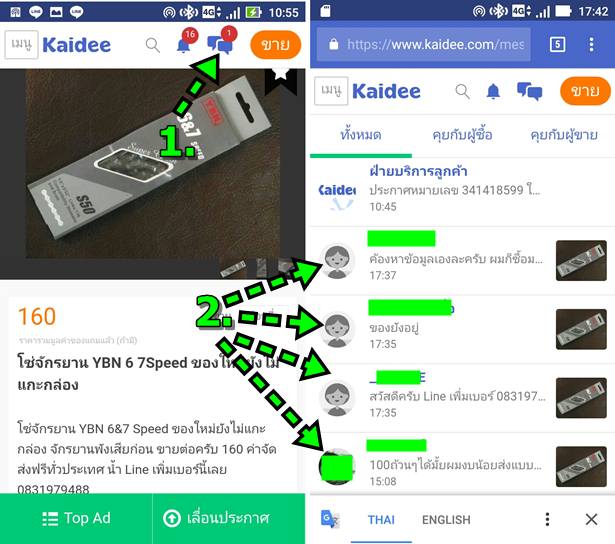Close the Google Translate bar
The width and height of the screenshot is (615, 544).
coord(591,519)
